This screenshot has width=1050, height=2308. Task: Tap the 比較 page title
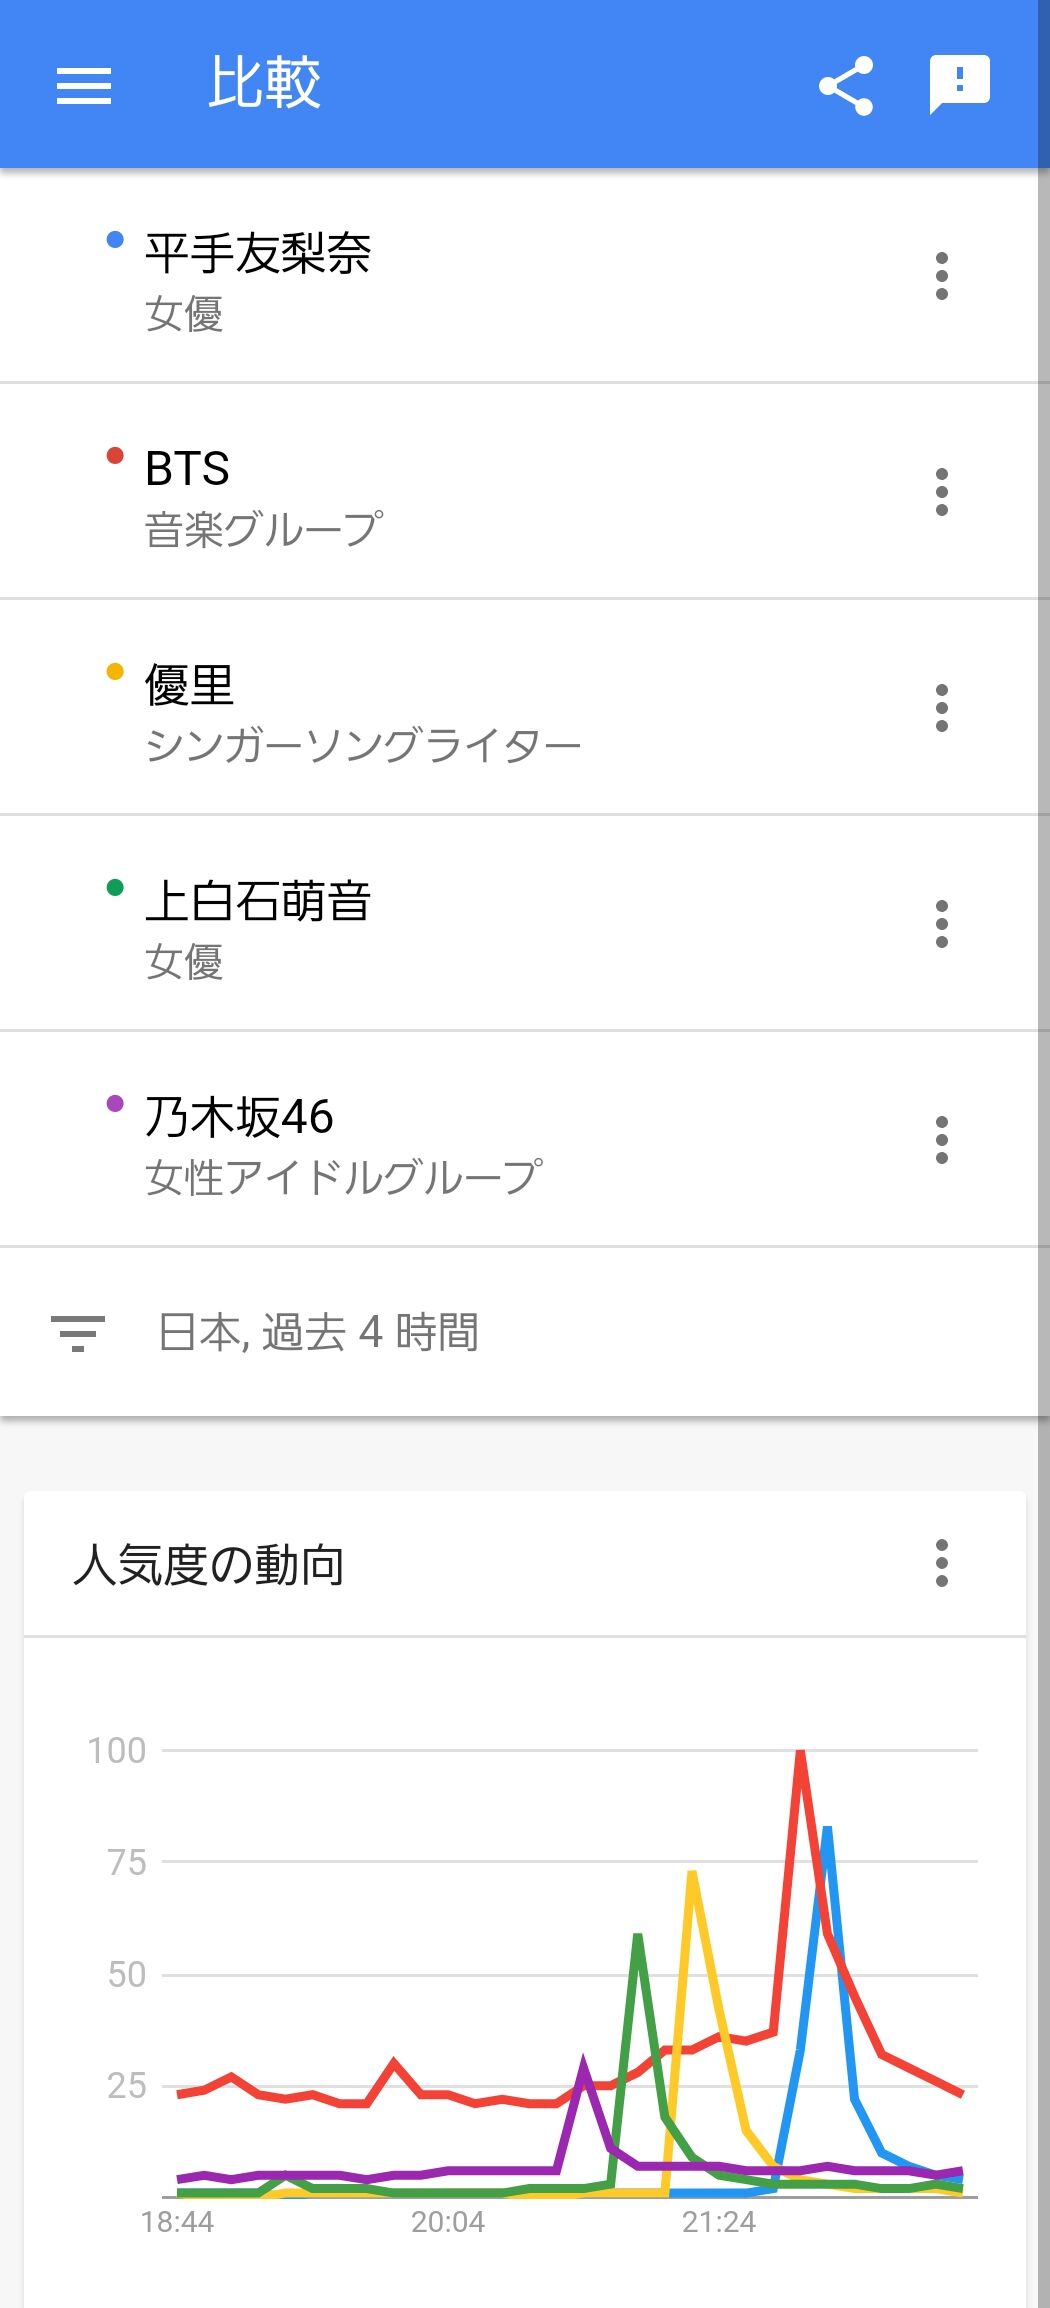tap(264, 83)
